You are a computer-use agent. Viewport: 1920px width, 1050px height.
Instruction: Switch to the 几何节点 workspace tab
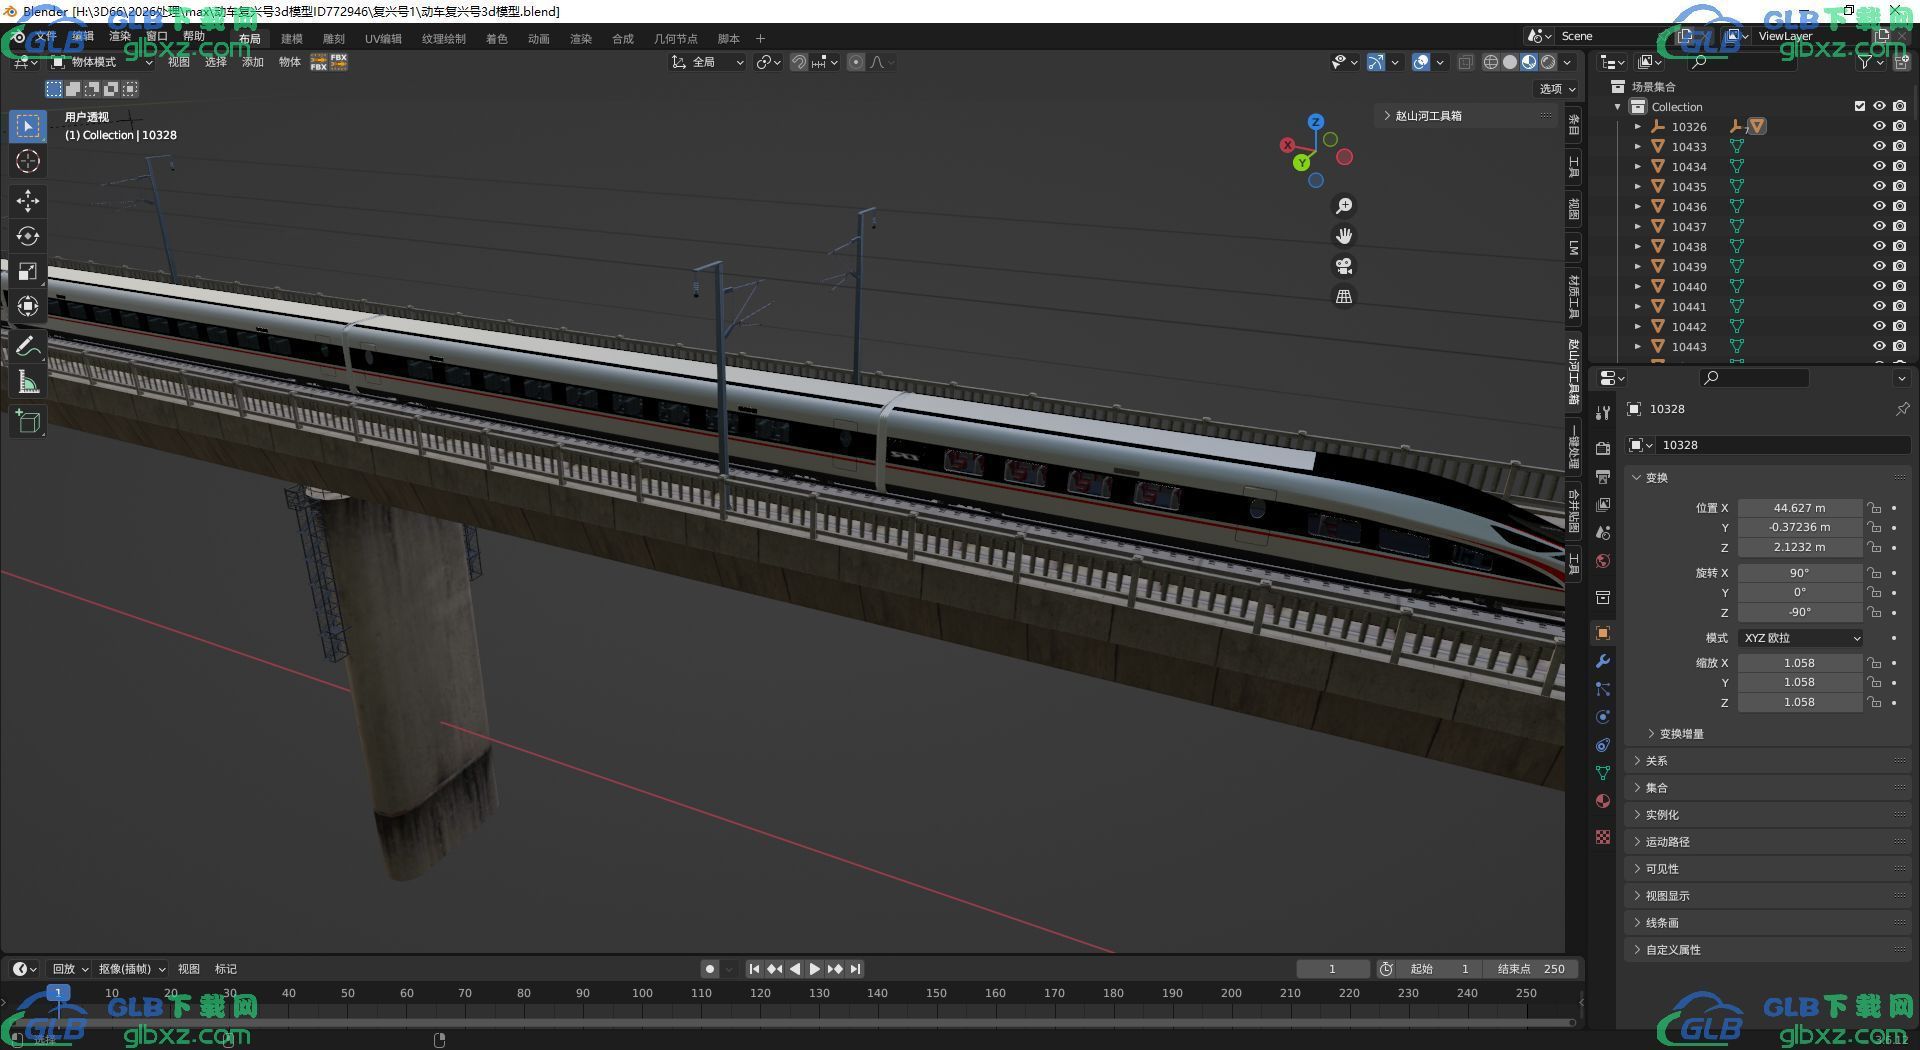(676, 39)
